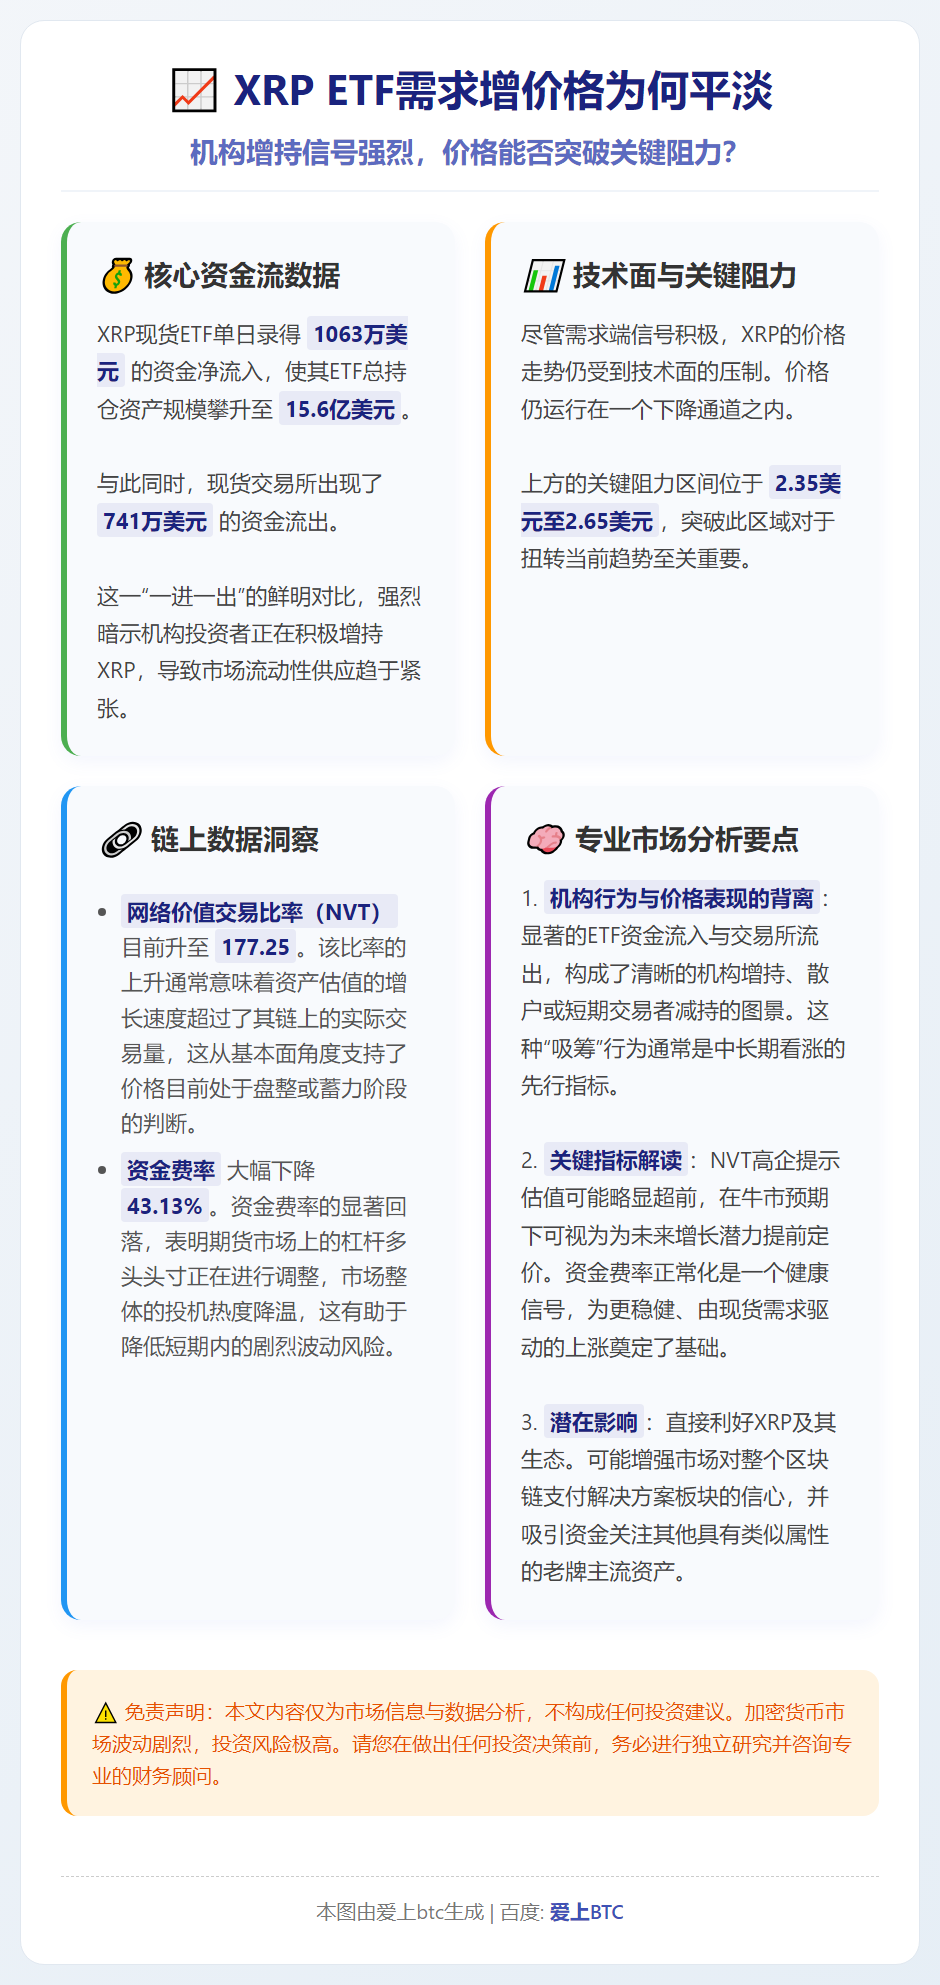Click the highlighted value 1063万美元
940x1985 pixels.
click(x=252, y=353)
